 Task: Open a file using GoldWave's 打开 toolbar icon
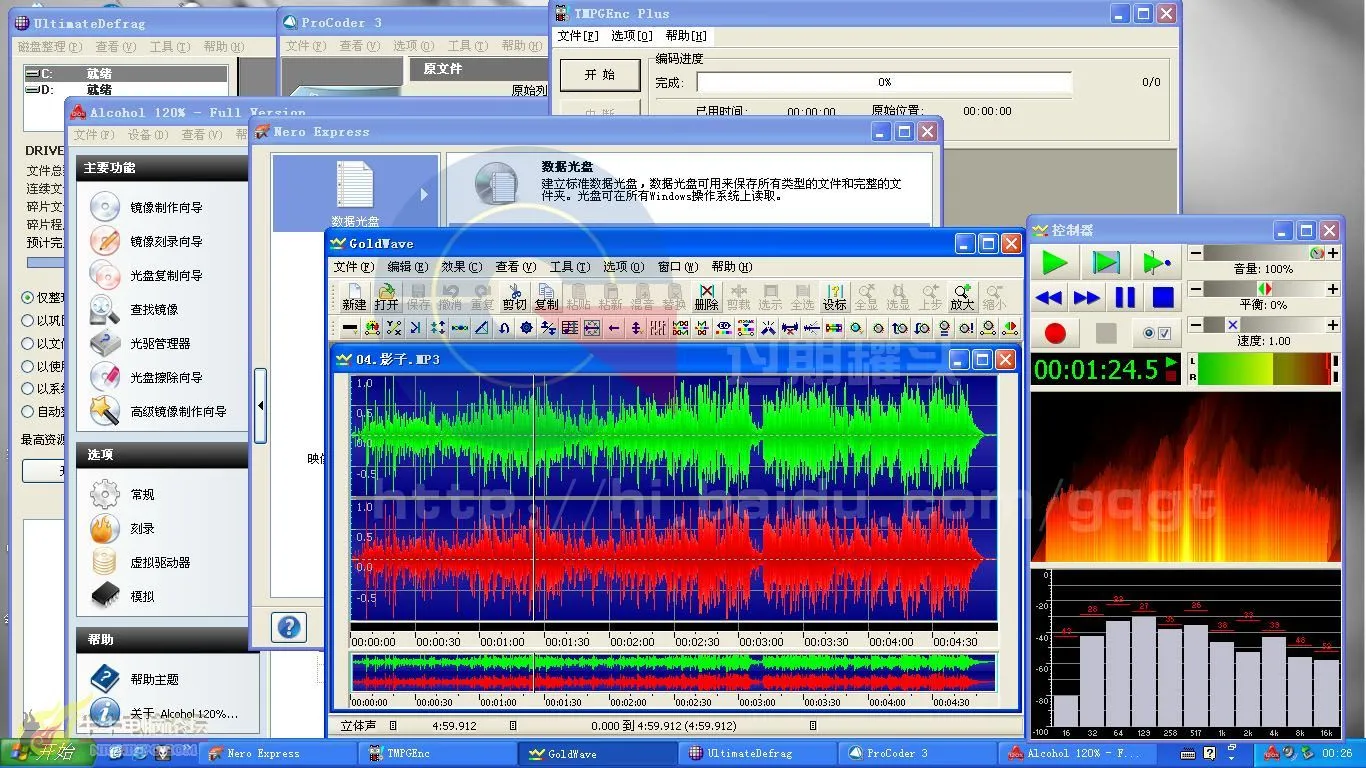(387, 293)
